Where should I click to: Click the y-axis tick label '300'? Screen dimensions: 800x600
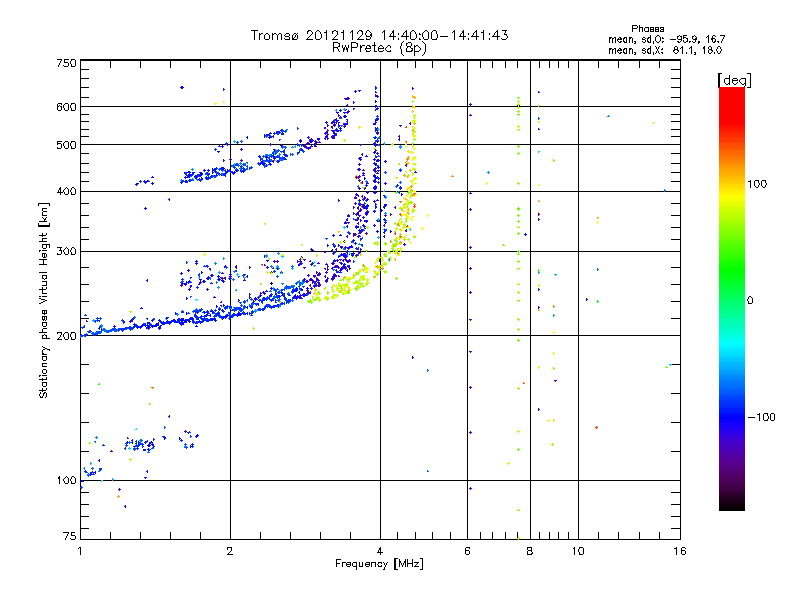click(x=66, y=252)
